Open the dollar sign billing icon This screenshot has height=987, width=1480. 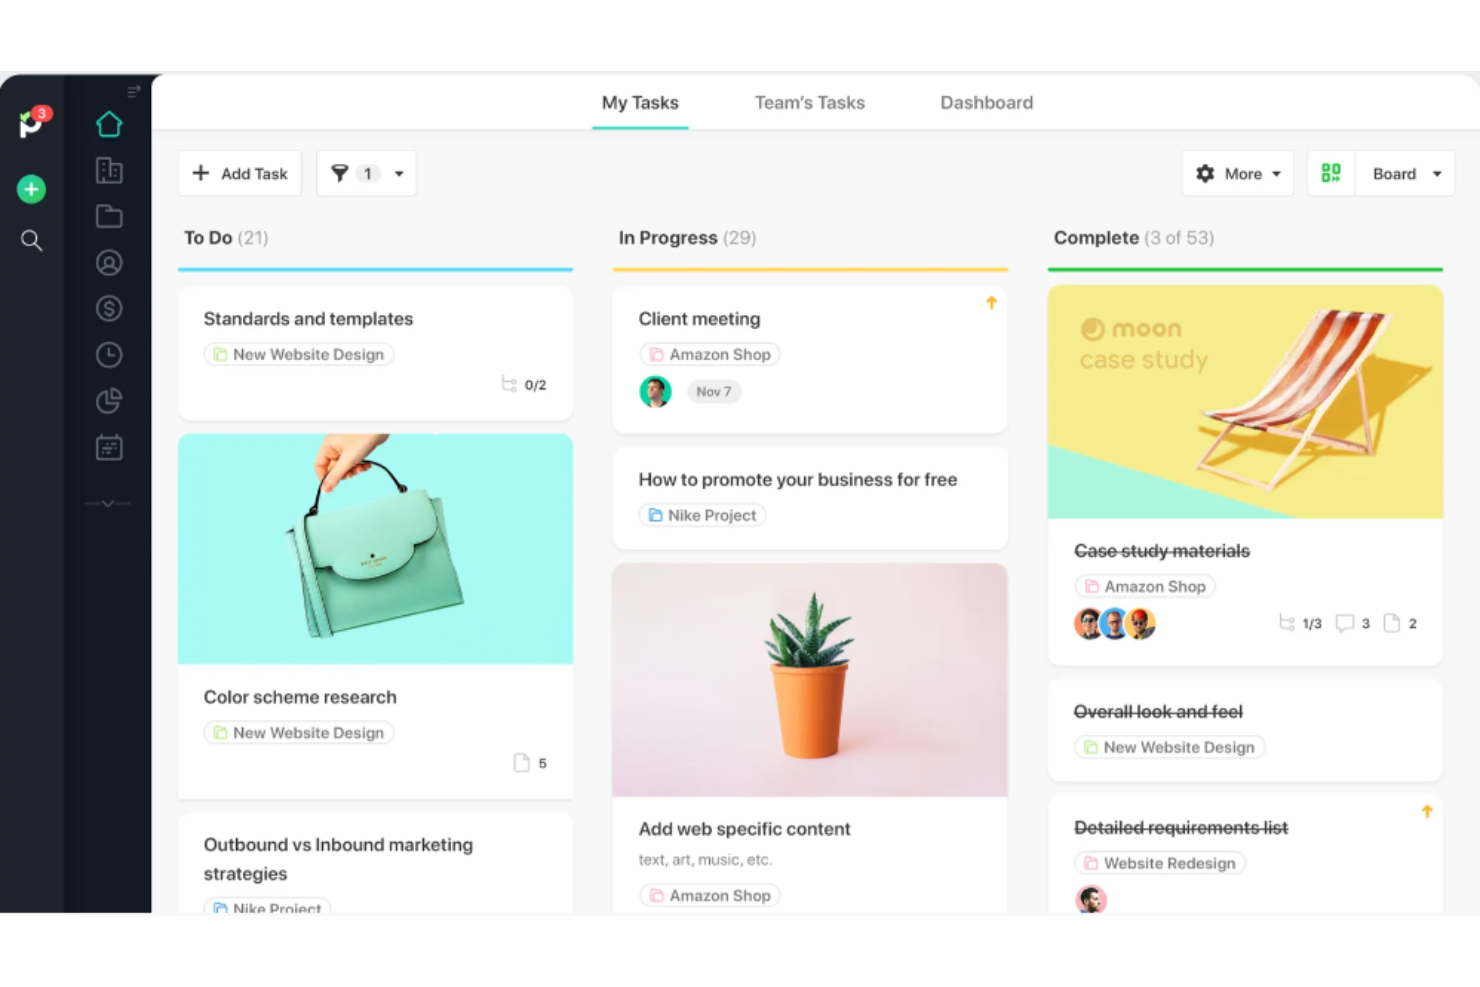tap(109, 308)
